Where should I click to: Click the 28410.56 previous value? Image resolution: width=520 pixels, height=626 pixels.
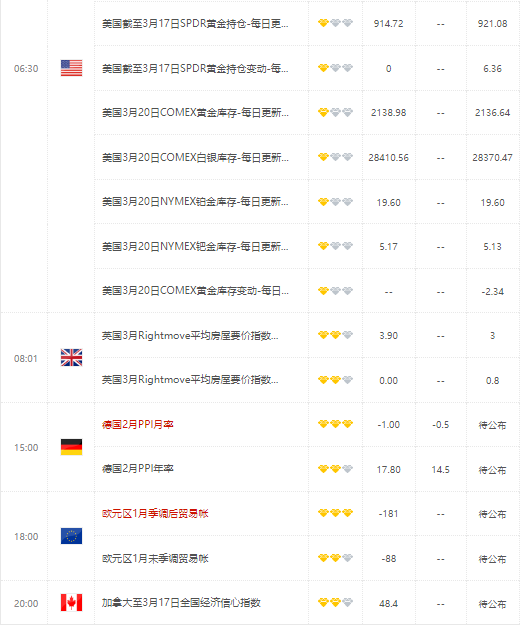[389, 158]
